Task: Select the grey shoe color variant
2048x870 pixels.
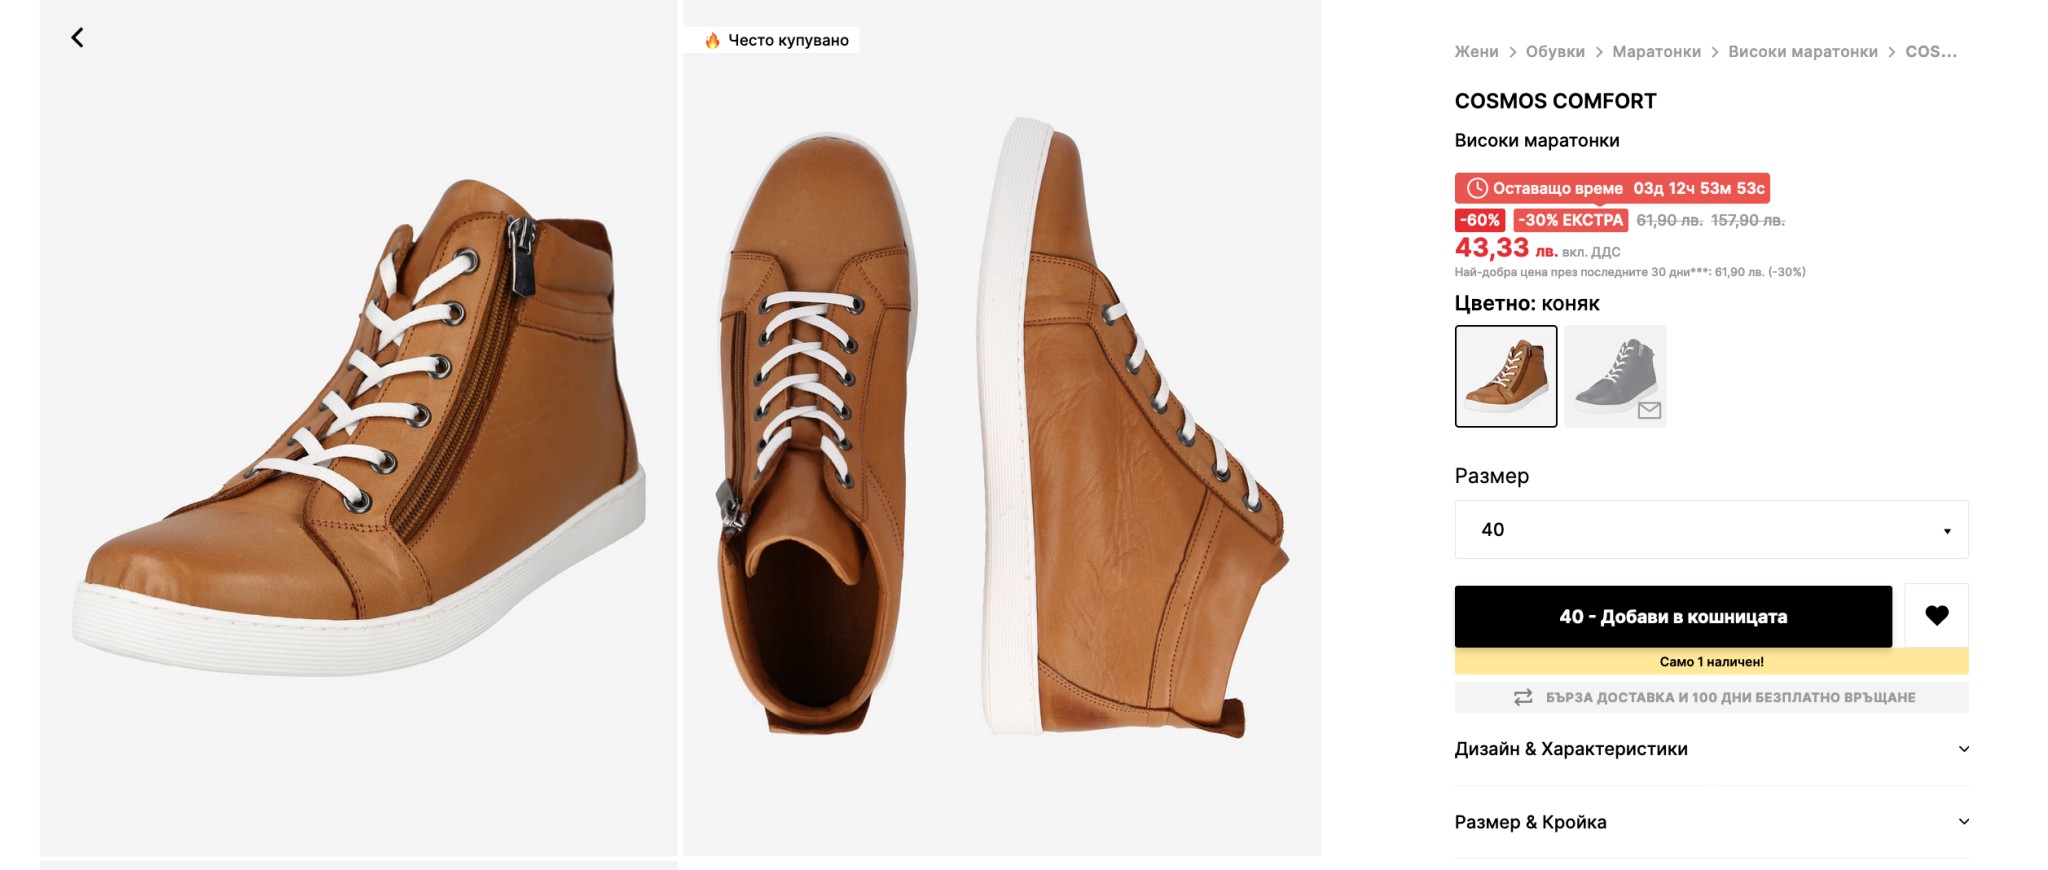Action: point(1614,376)
